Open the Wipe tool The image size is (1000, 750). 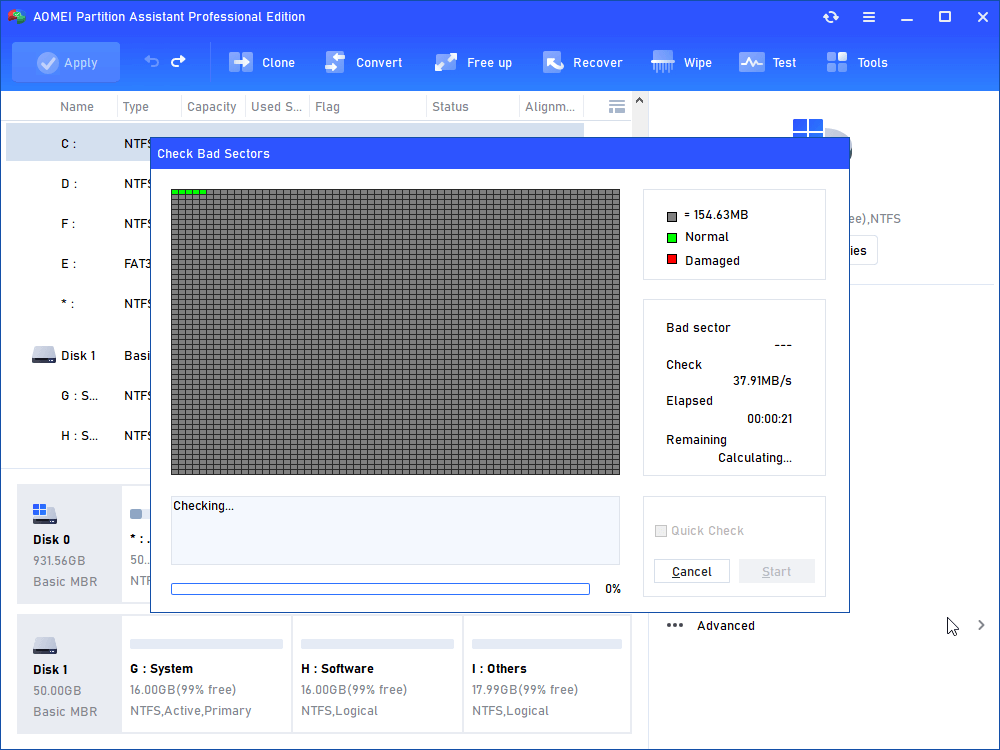(681, 62)
